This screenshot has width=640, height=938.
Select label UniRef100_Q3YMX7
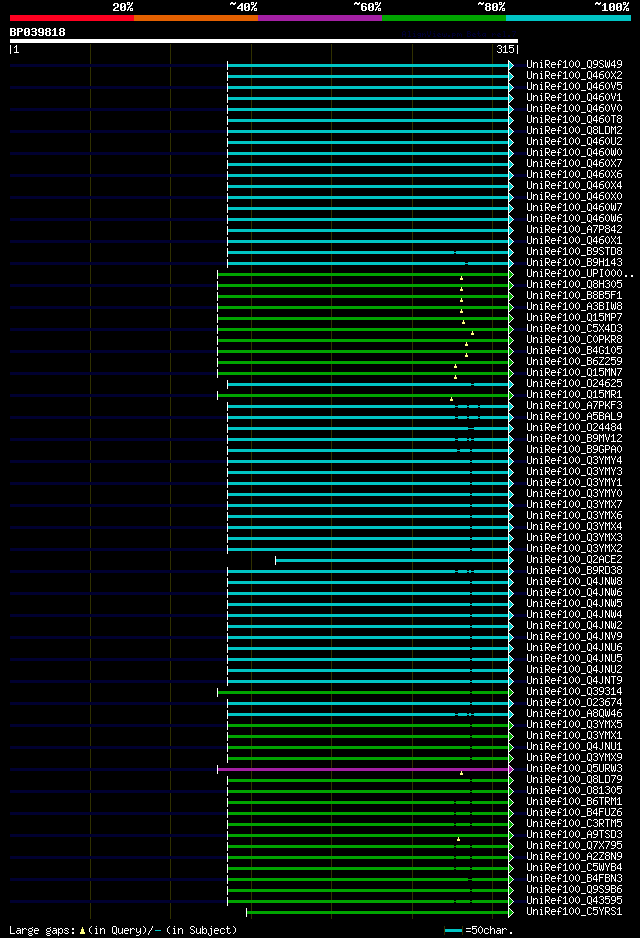click(574, 504)
